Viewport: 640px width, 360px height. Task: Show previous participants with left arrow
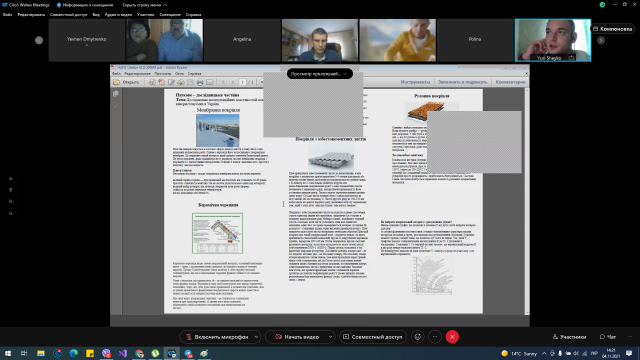pos(39,40)
